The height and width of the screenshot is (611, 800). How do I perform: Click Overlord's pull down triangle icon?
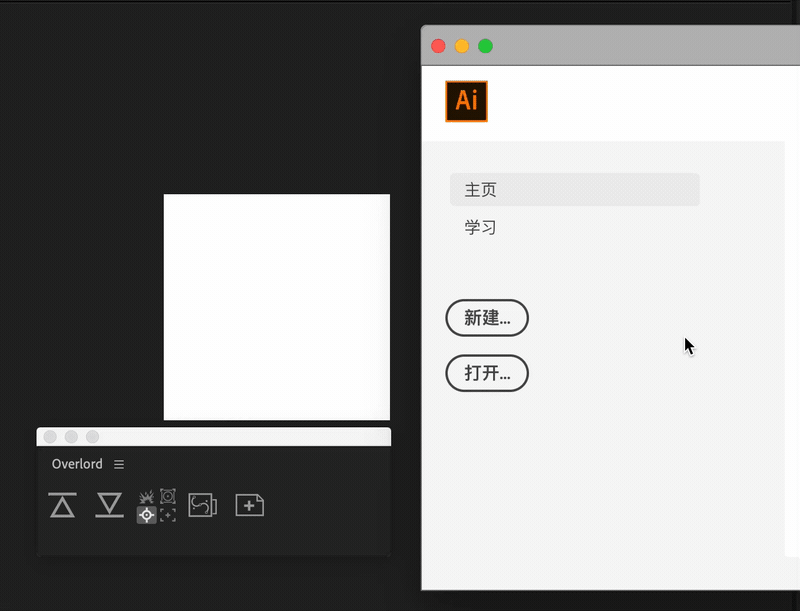coord(109,505)
